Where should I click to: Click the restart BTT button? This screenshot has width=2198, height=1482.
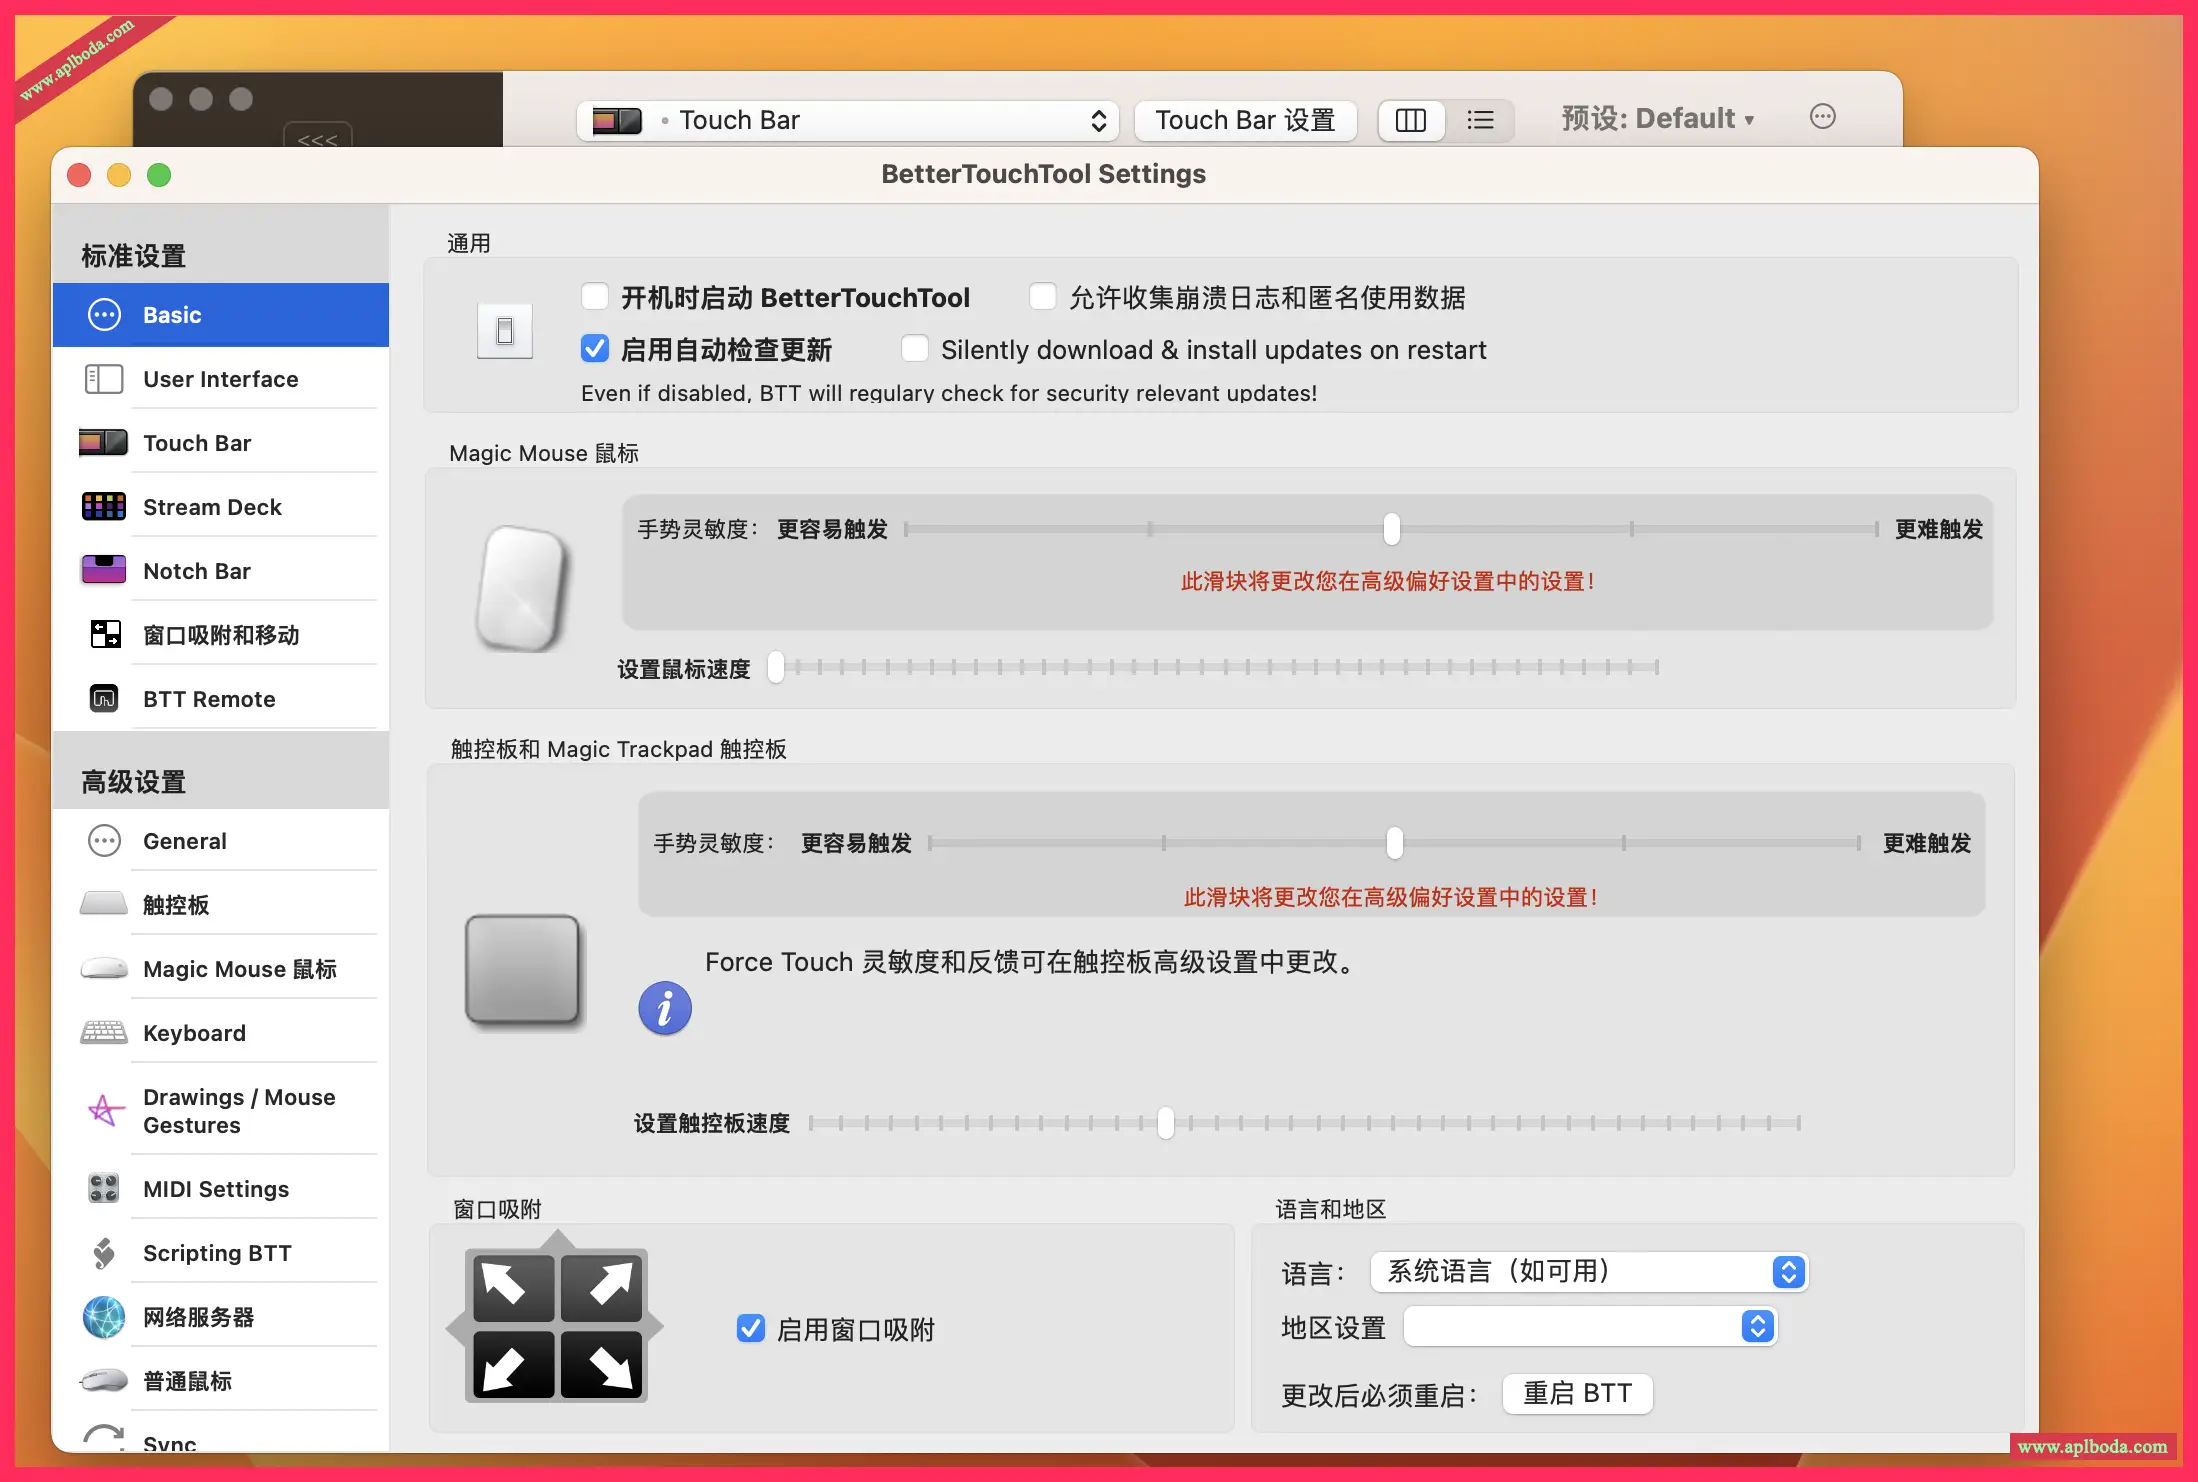[x=1578, y=1393]
